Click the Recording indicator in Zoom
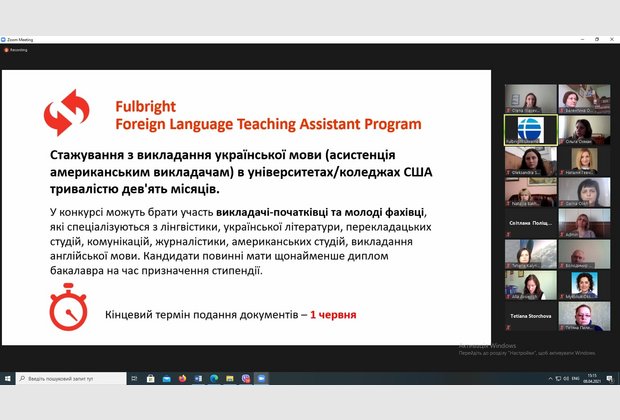The image size is (620, 420). click(16, 50)
